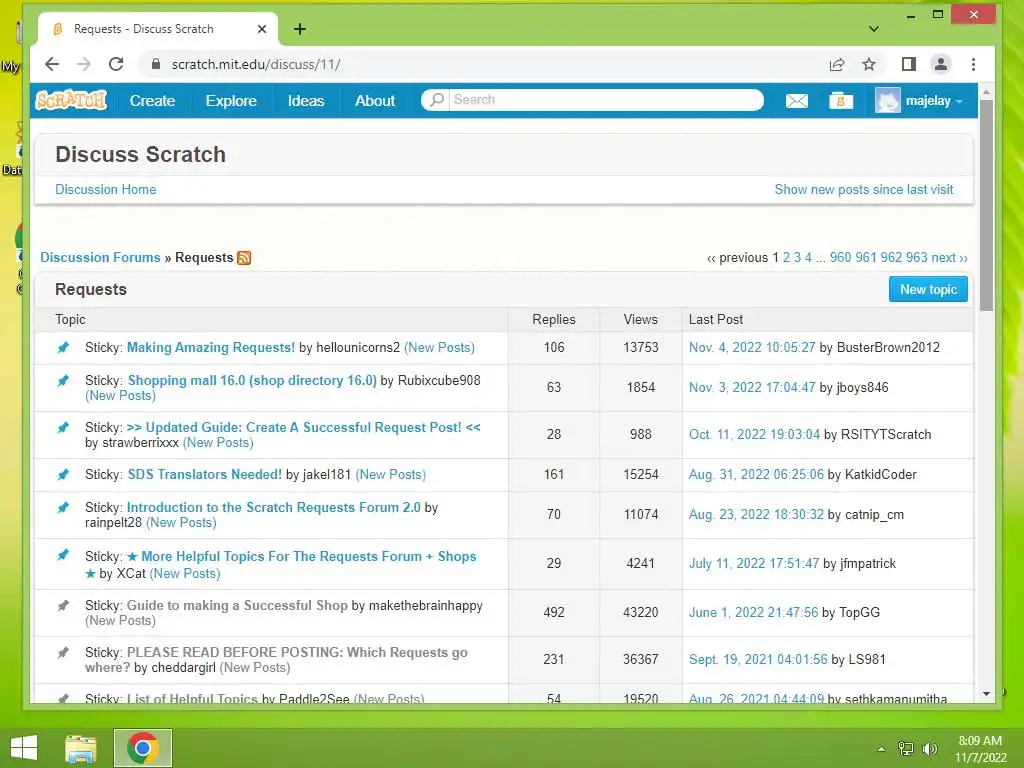The image size is (1024, 768).
Task: Open More Helpful Topics For The Requests Forum topic
Action: (301, 556)
